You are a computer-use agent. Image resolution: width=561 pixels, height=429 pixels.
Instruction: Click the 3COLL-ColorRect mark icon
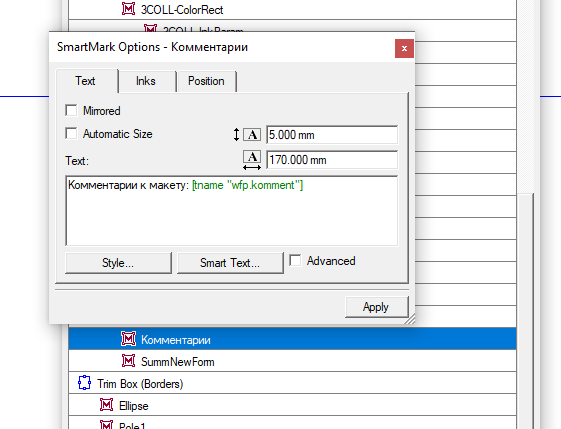[128, 9]
